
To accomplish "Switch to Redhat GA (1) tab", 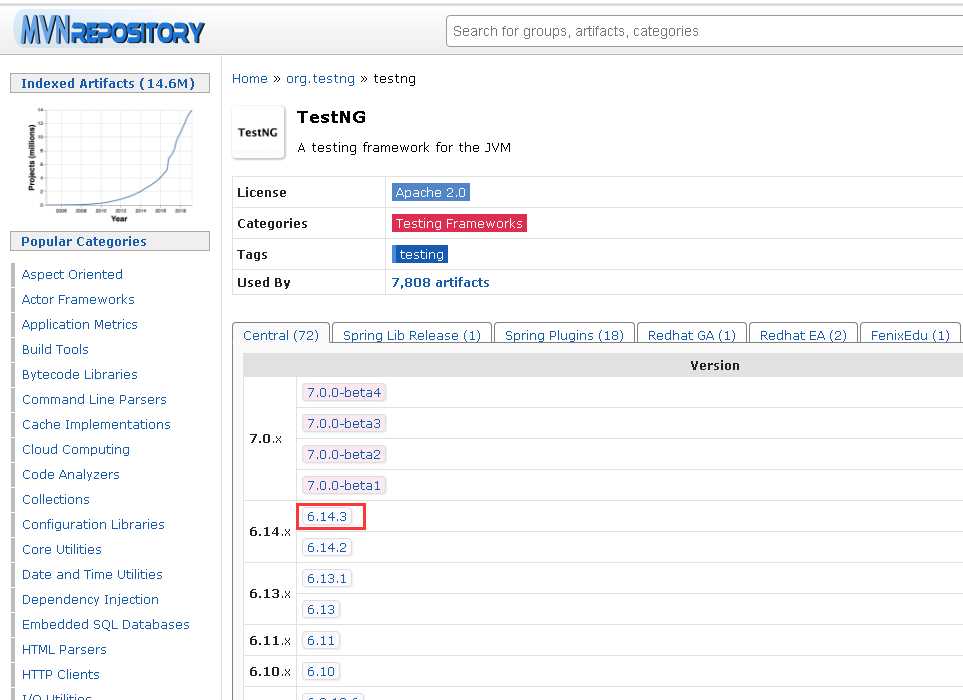I will point(692,335).
